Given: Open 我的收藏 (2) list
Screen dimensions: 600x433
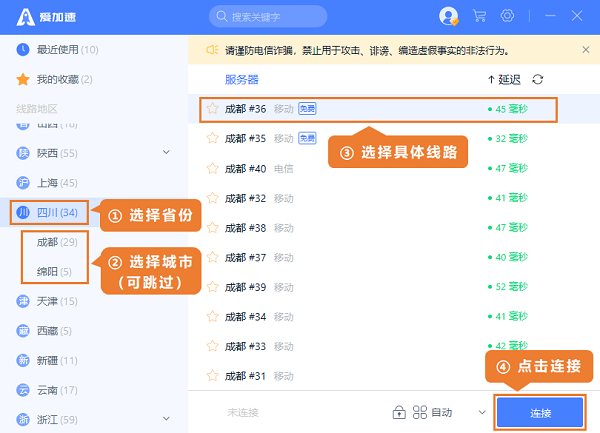Looking at the screenshot, I should (x=64, y=80).
